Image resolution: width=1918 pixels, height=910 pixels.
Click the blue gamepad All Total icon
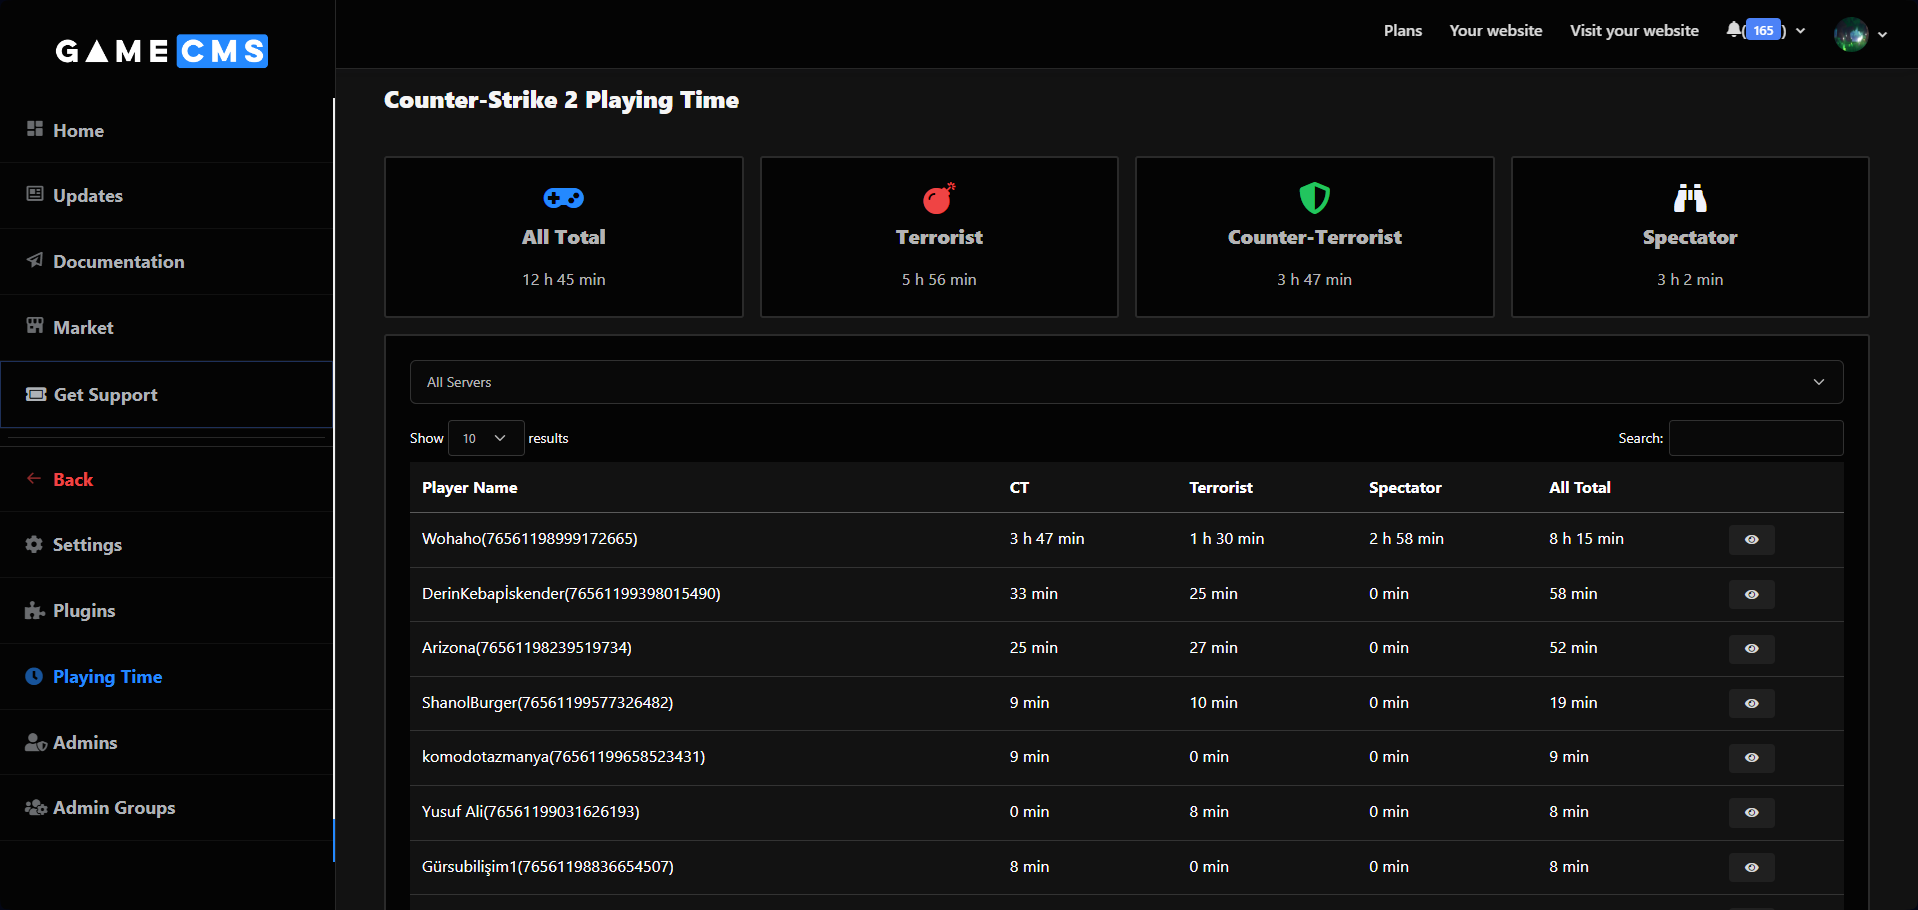point(564,198)
